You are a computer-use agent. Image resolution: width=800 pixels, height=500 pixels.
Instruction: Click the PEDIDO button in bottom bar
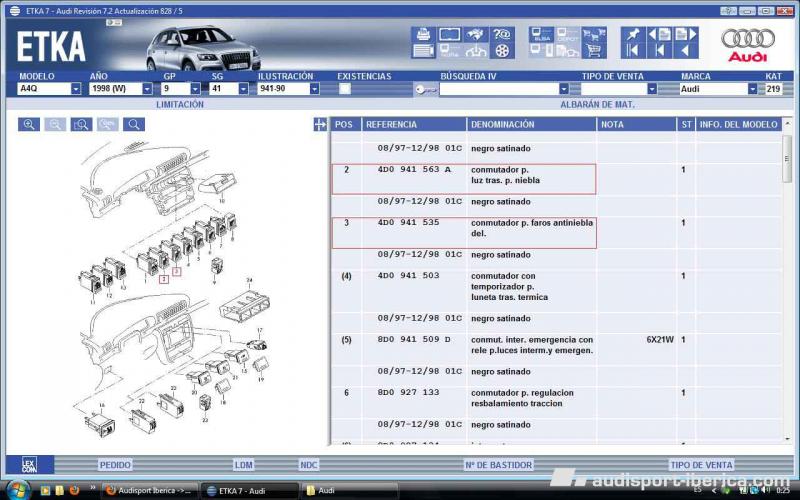[115, 465]
